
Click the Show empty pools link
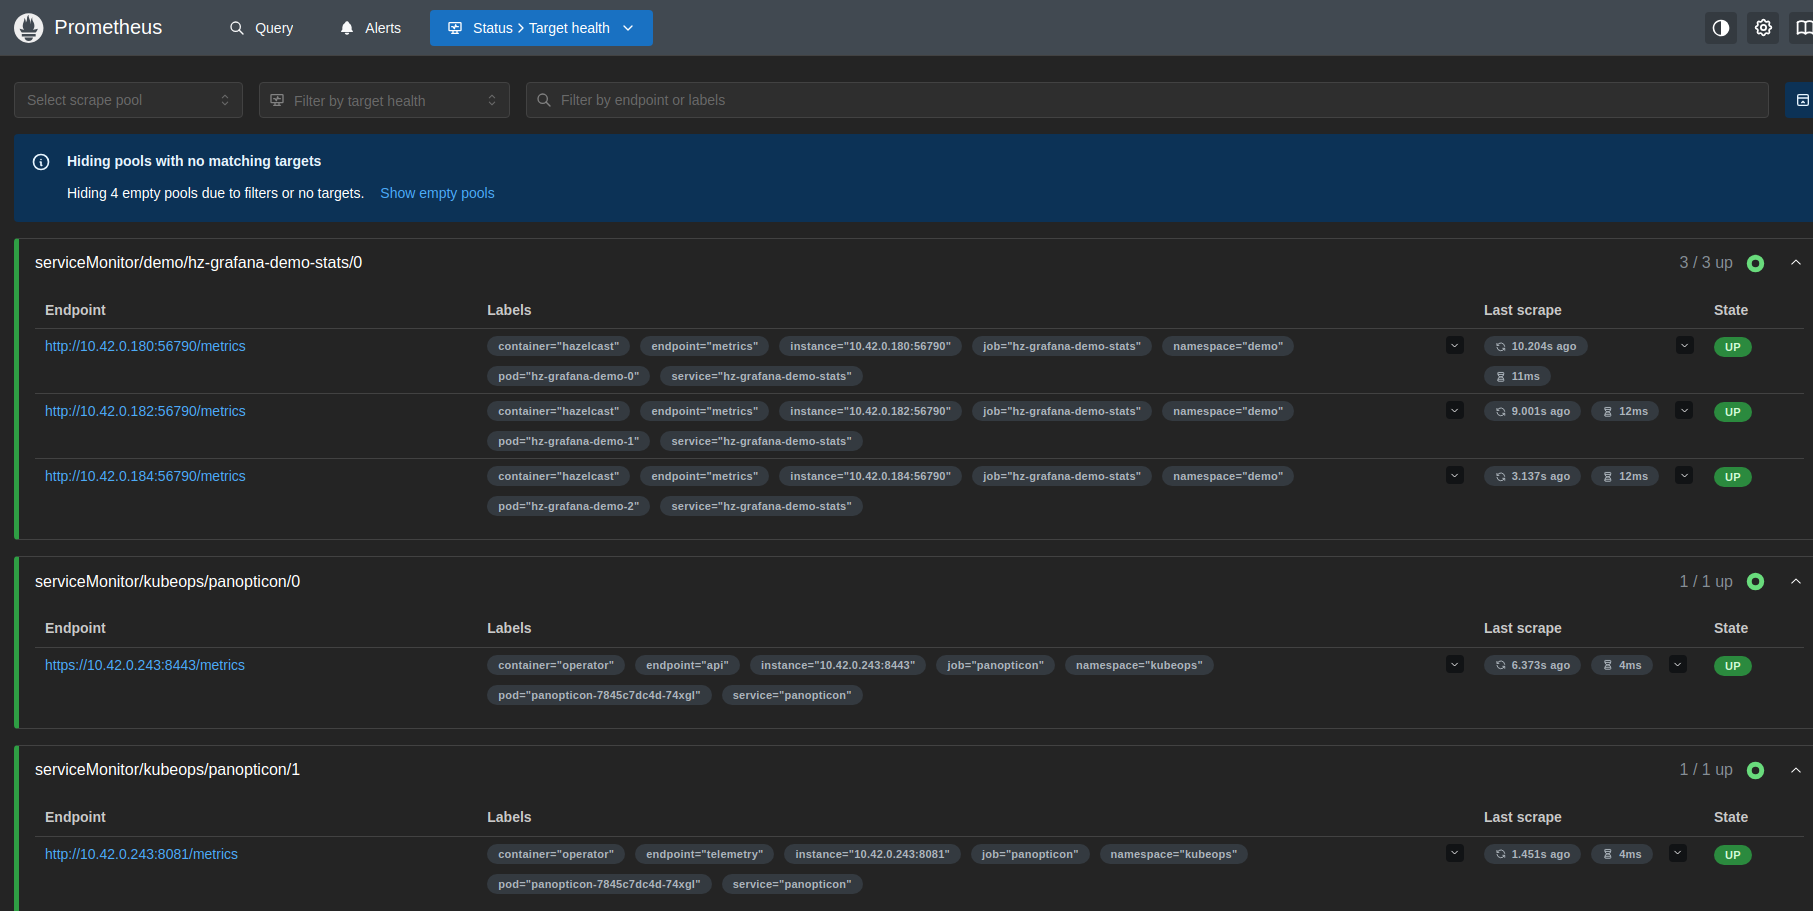pos(437,193)
